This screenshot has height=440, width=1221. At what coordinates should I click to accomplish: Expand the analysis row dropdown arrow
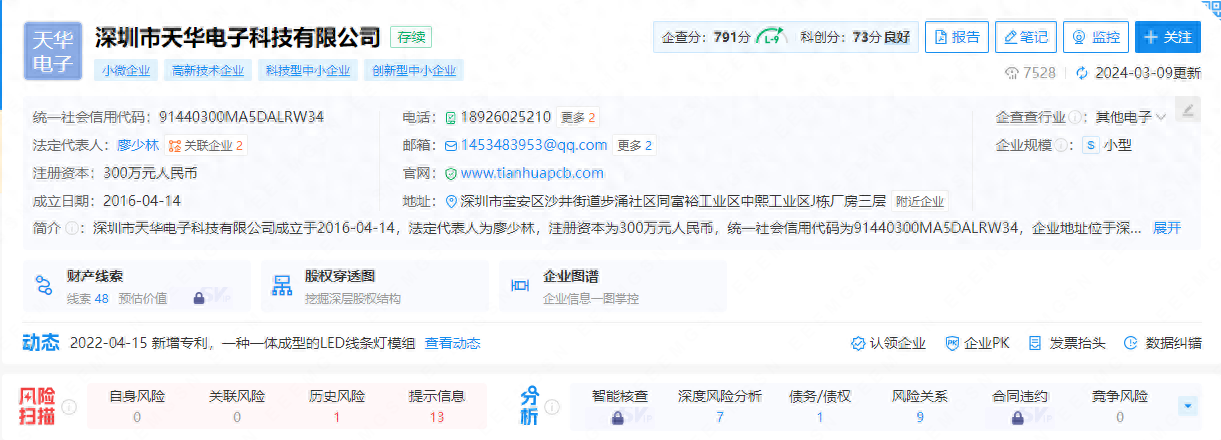coord(1188,406)
